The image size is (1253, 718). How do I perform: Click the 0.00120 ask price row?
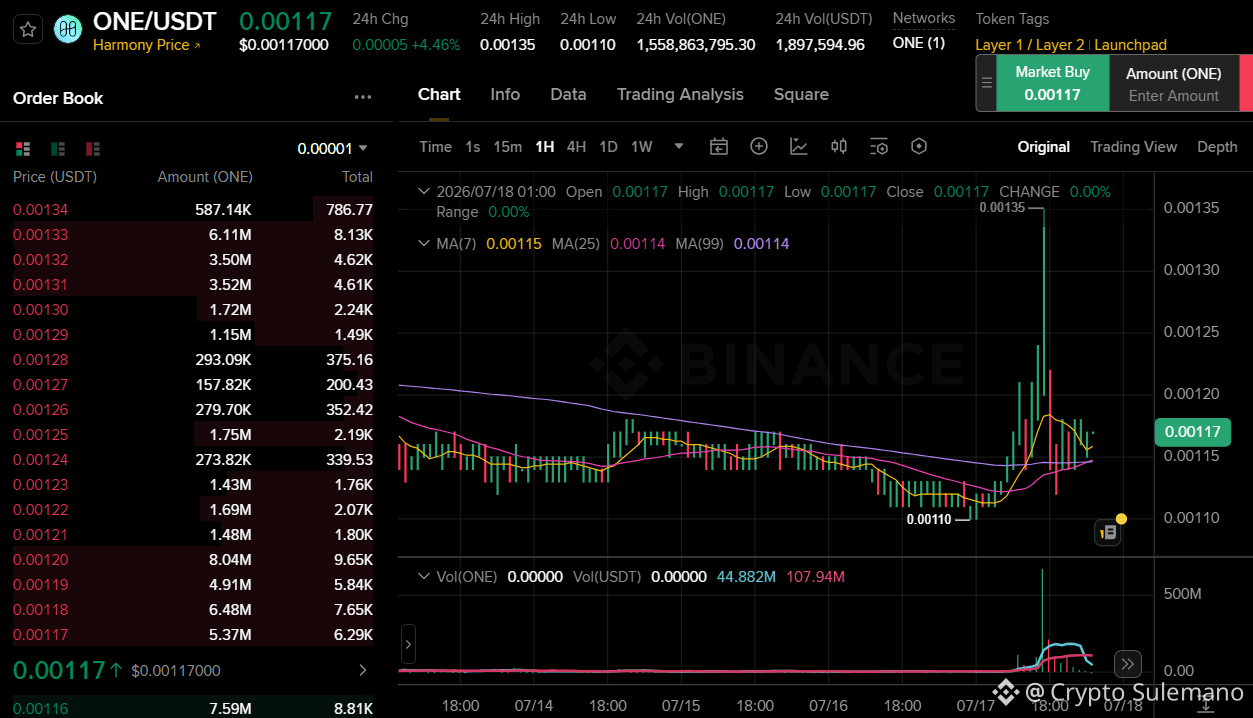pyautogui.click(x=193, y=560)
